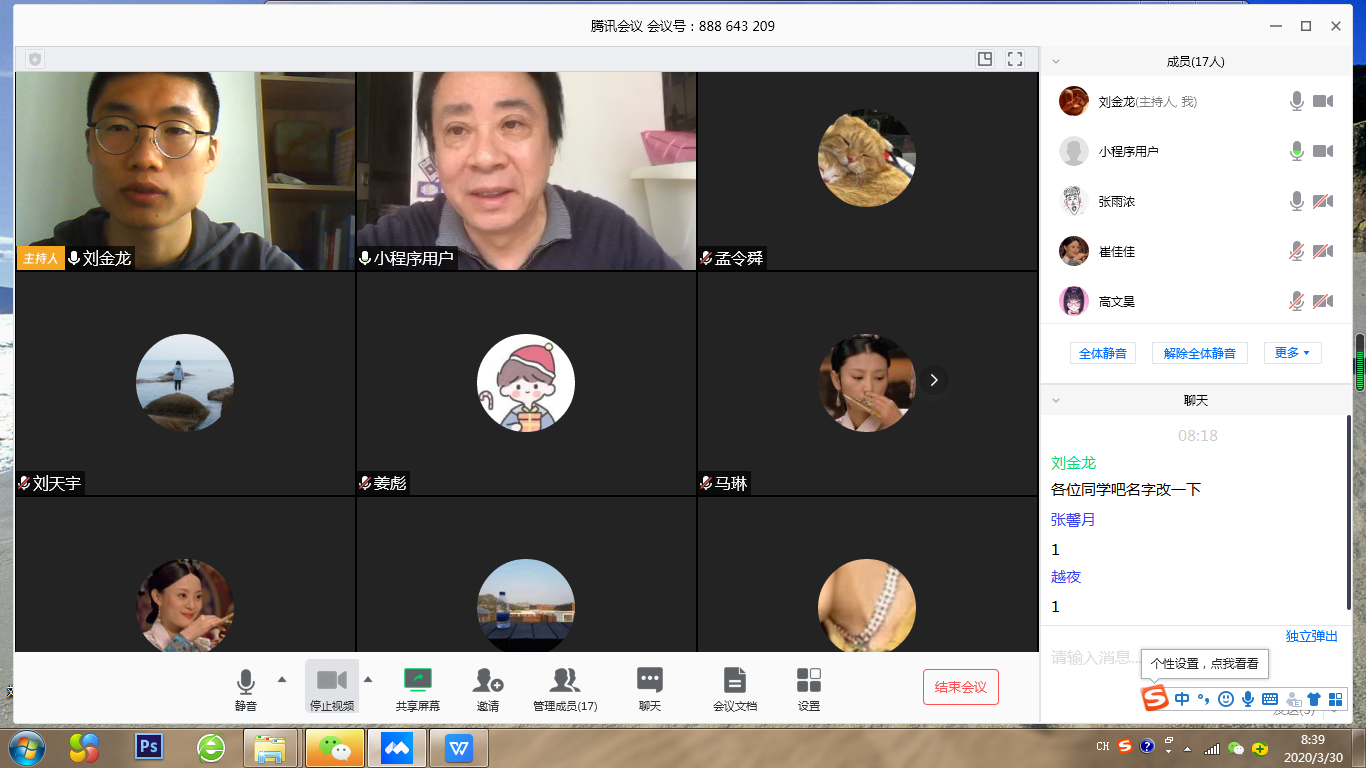This screenshot has height=768, width=1366.
Task: Open the 邀请 invite participants icon
Action: point(488,682)
